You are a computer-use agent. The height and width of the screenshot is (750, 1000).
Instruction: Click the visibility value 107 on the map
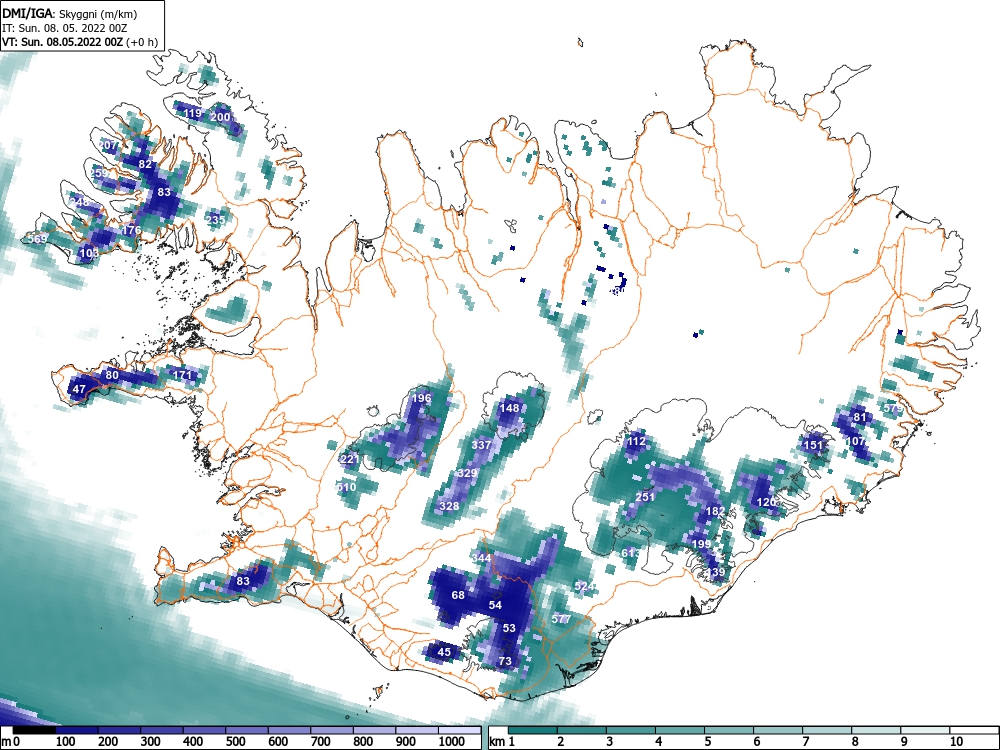(x=856, y=441)
